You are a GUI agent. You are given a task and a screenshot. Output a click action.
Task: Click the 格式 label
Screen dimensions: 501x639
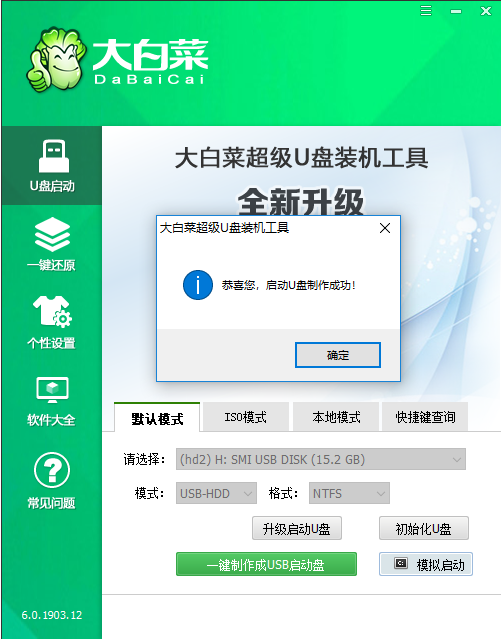click(283, 493)
